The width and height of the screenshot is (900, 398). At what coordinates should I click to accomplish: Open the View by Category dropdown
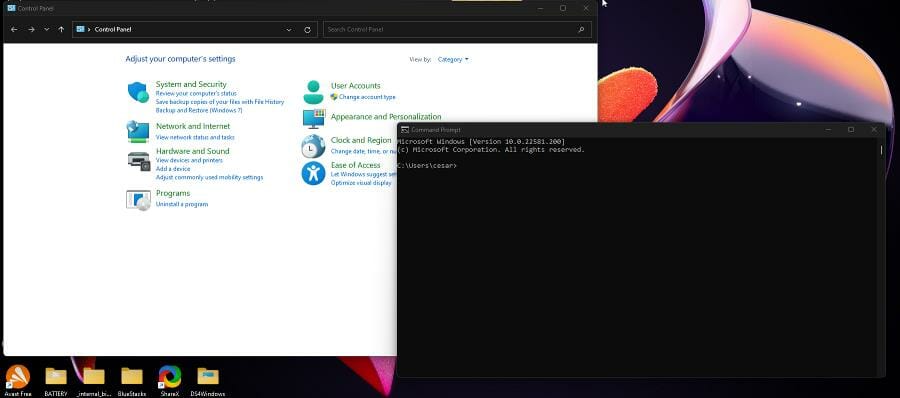[453, 59]
